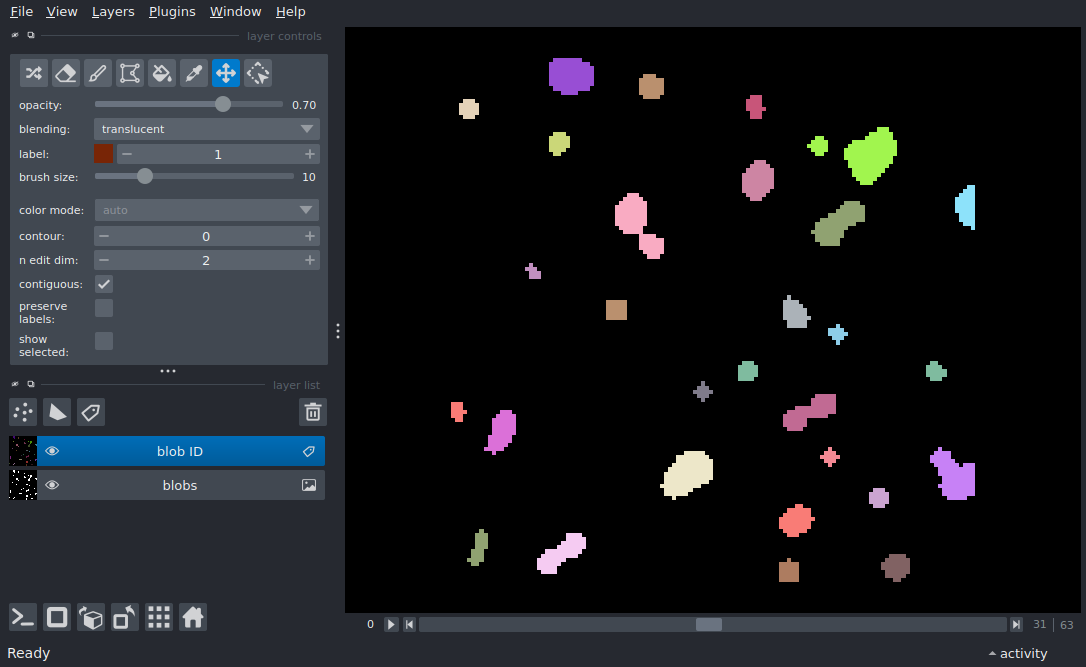Open the Help menu
1086x667 pixels.
[290, 12]
